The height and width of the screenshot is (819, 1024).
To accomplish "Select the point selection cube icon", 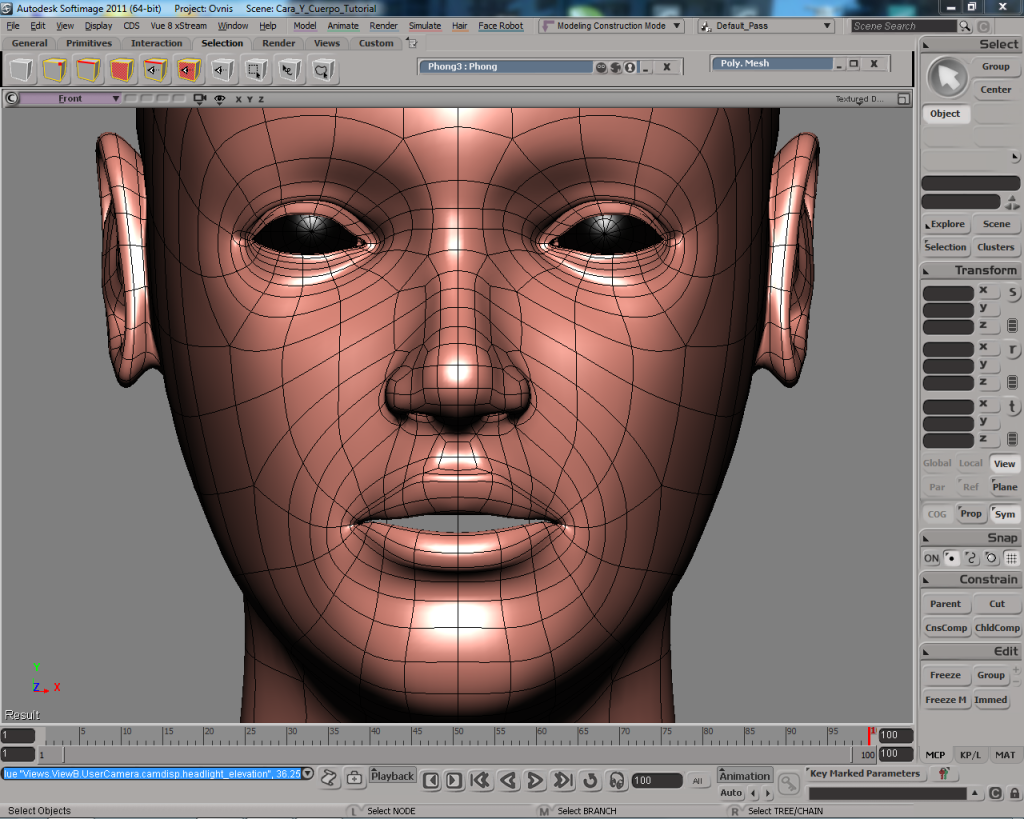I will coord(55,70).
